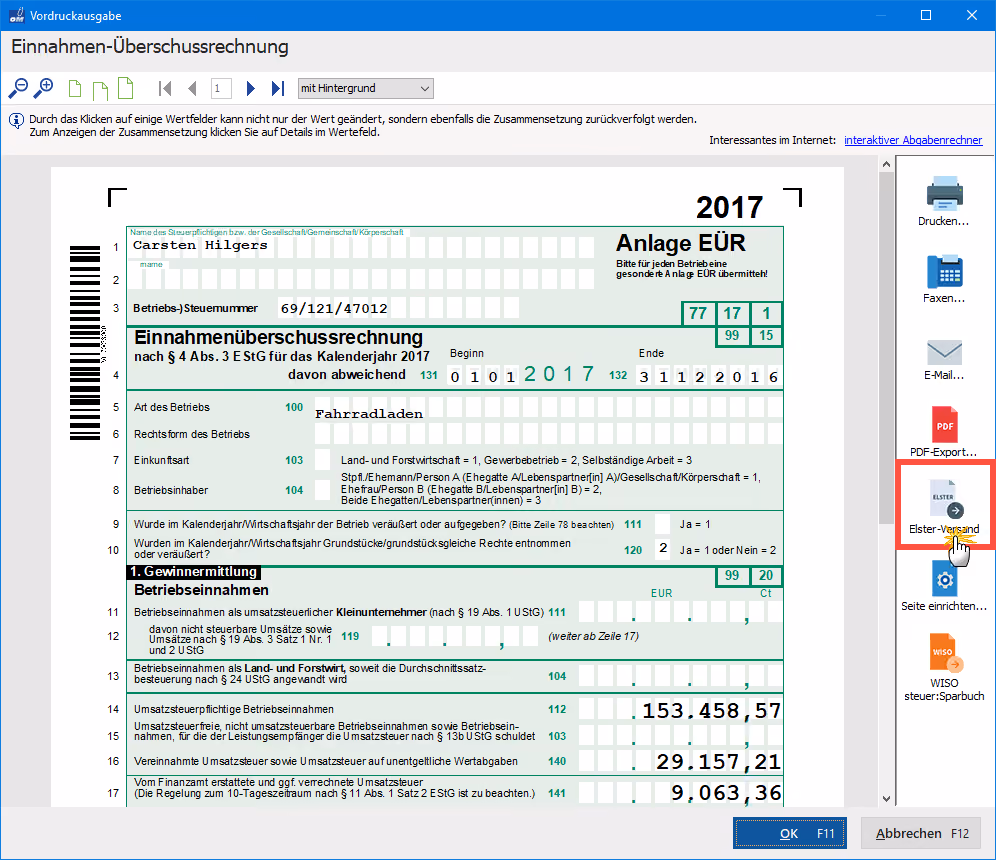Click the 'Anlage EÜR' form heading

680,243
